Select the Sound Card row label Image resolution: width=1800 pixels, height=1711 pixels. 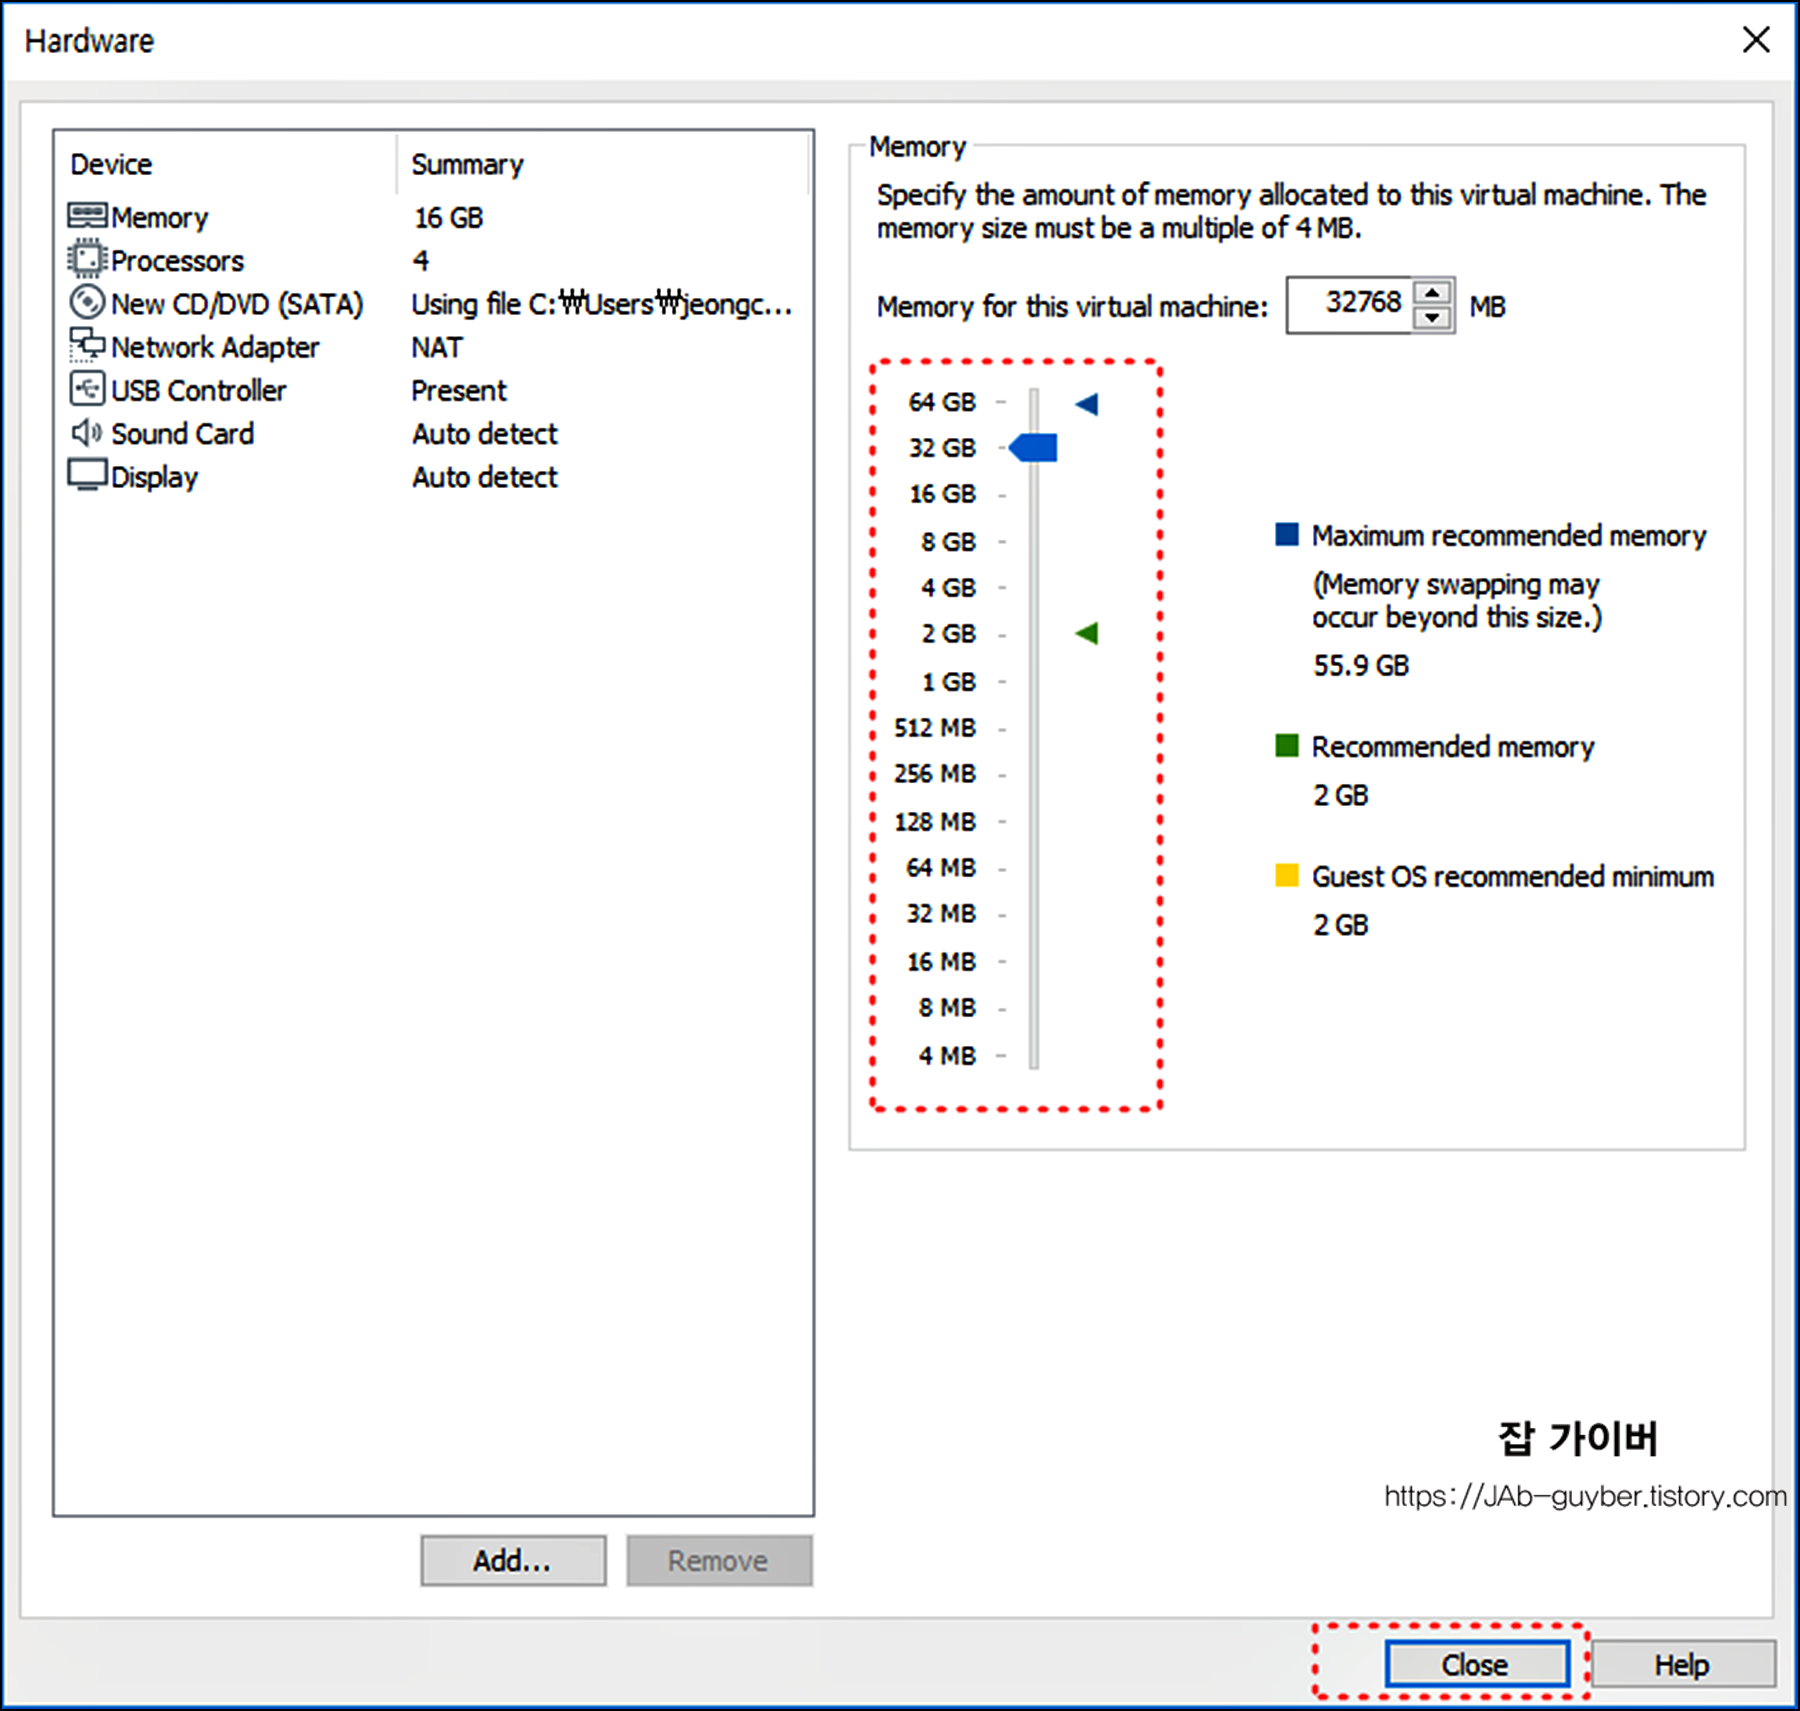click(182, 433)
